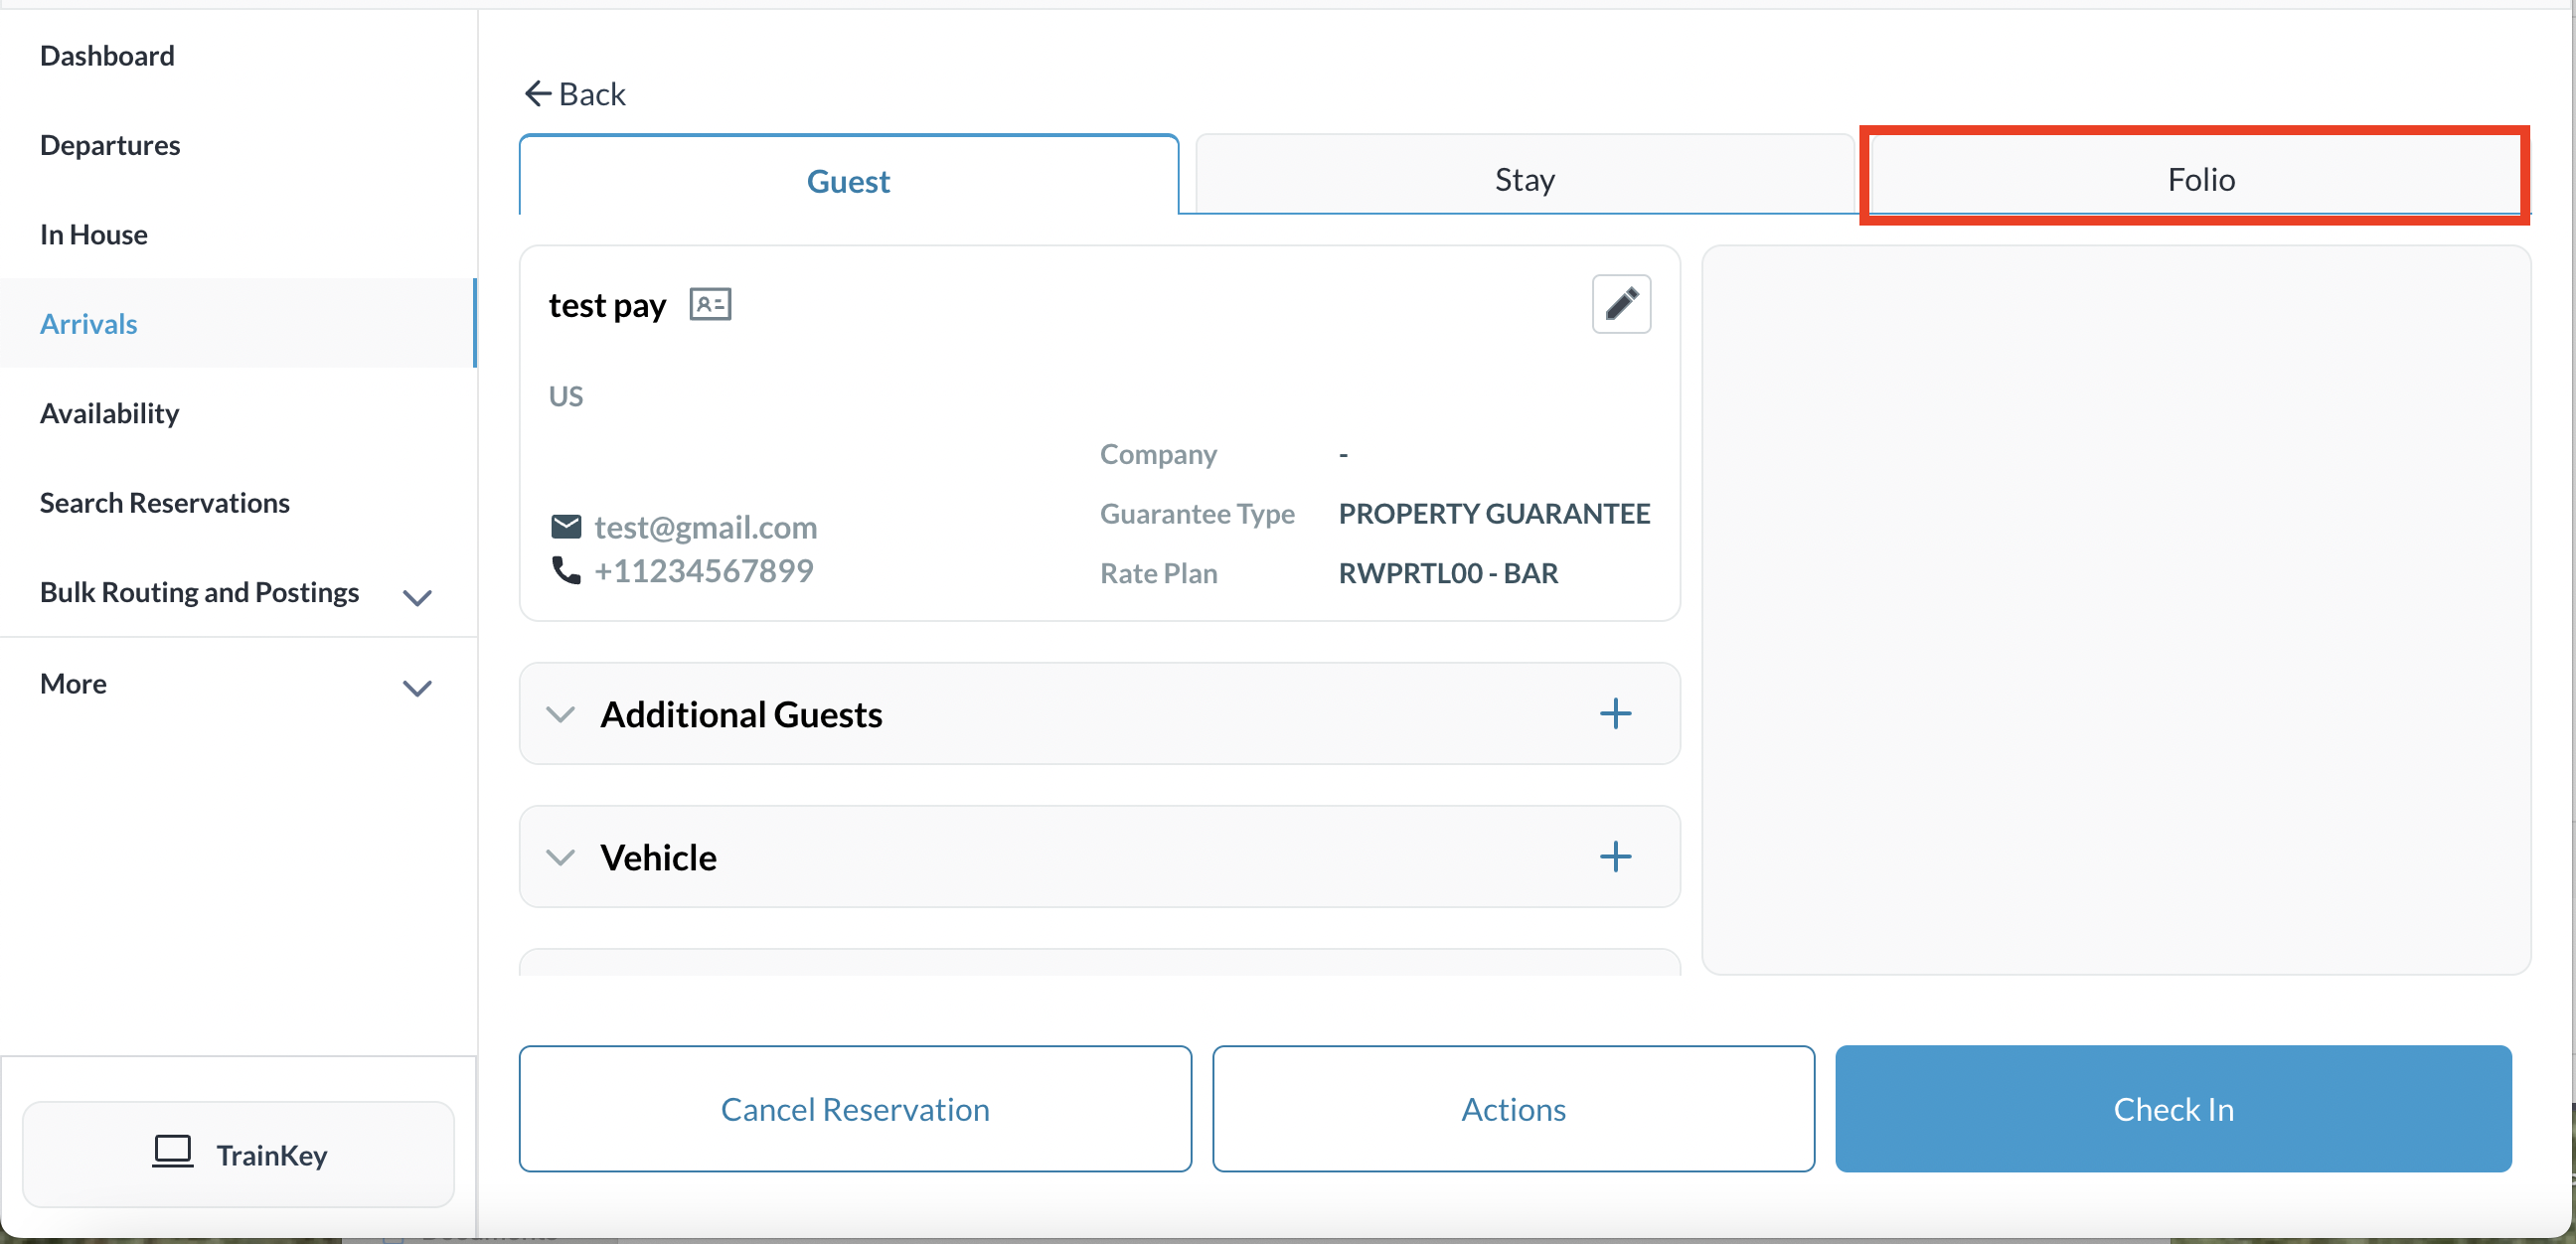Click the envelope email icon
The height and width of the screenshot is (1244, 2576).
tap(566, 526)
